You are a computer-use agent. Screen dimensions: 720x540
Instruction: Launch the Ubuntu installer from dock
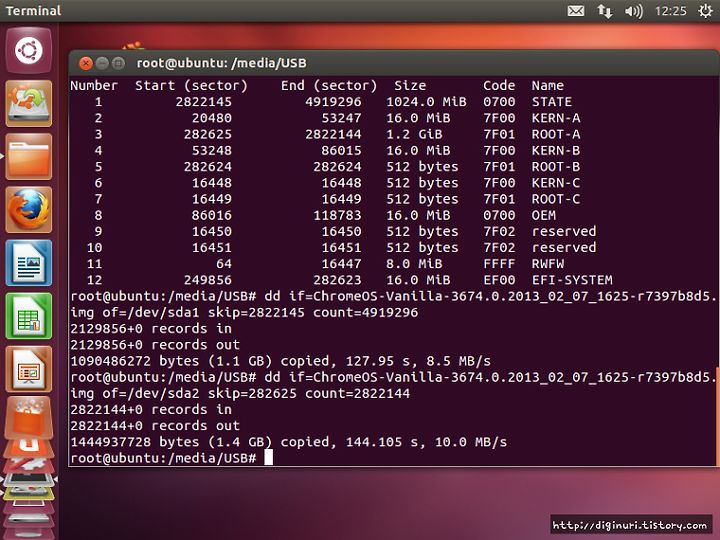coord(28,103)
